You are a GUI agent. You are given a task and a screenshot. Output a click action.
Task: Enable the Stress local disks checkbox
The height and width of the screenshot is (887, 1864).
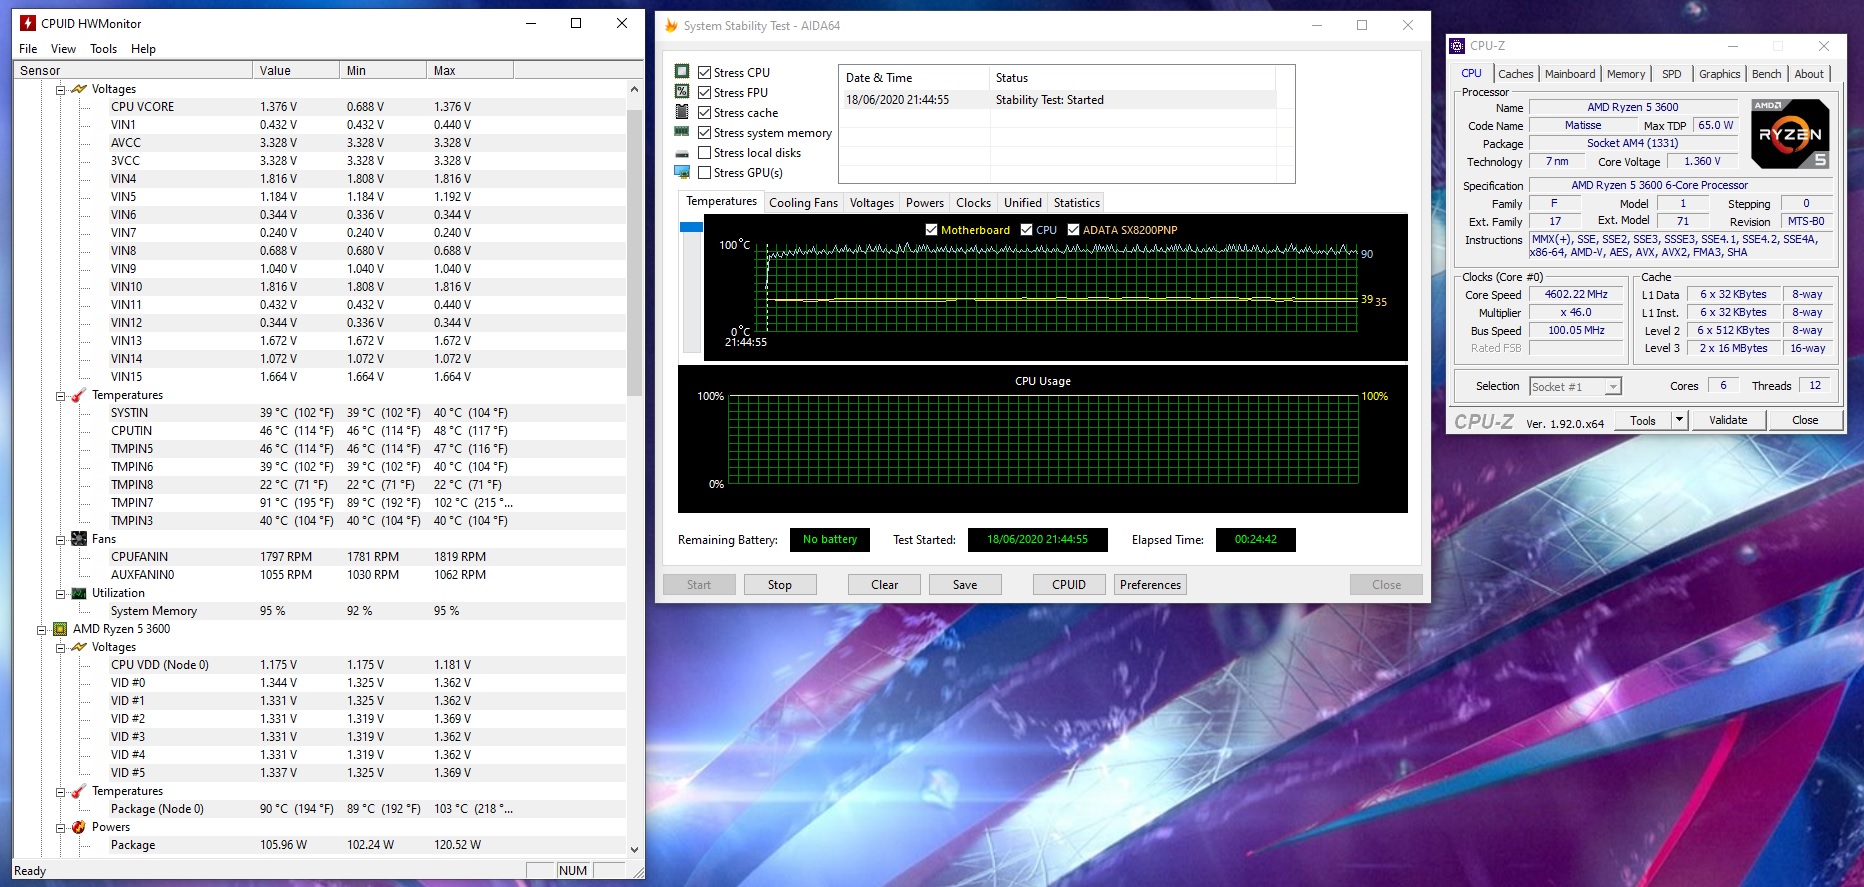coord(705,153)
